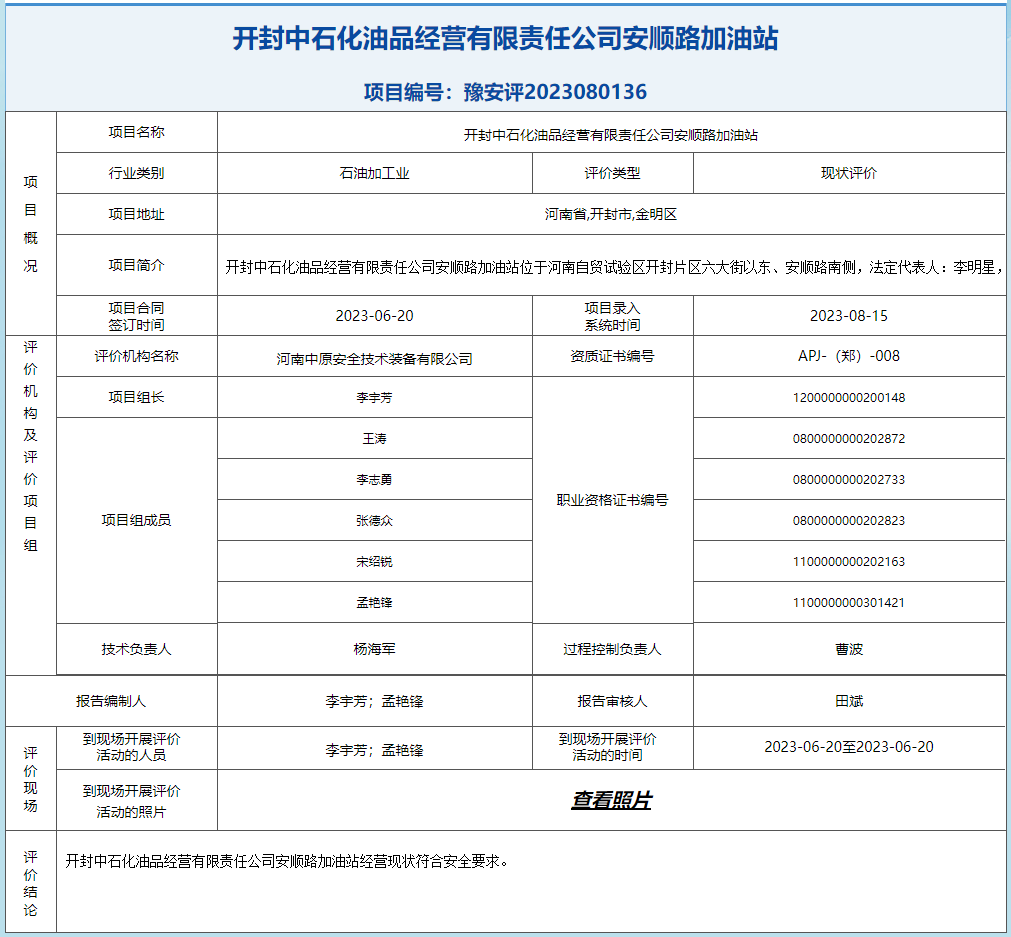Select report authors in 报告编制人 row
This screenshot has height=937, width=1011.
[x=375, y=702]
